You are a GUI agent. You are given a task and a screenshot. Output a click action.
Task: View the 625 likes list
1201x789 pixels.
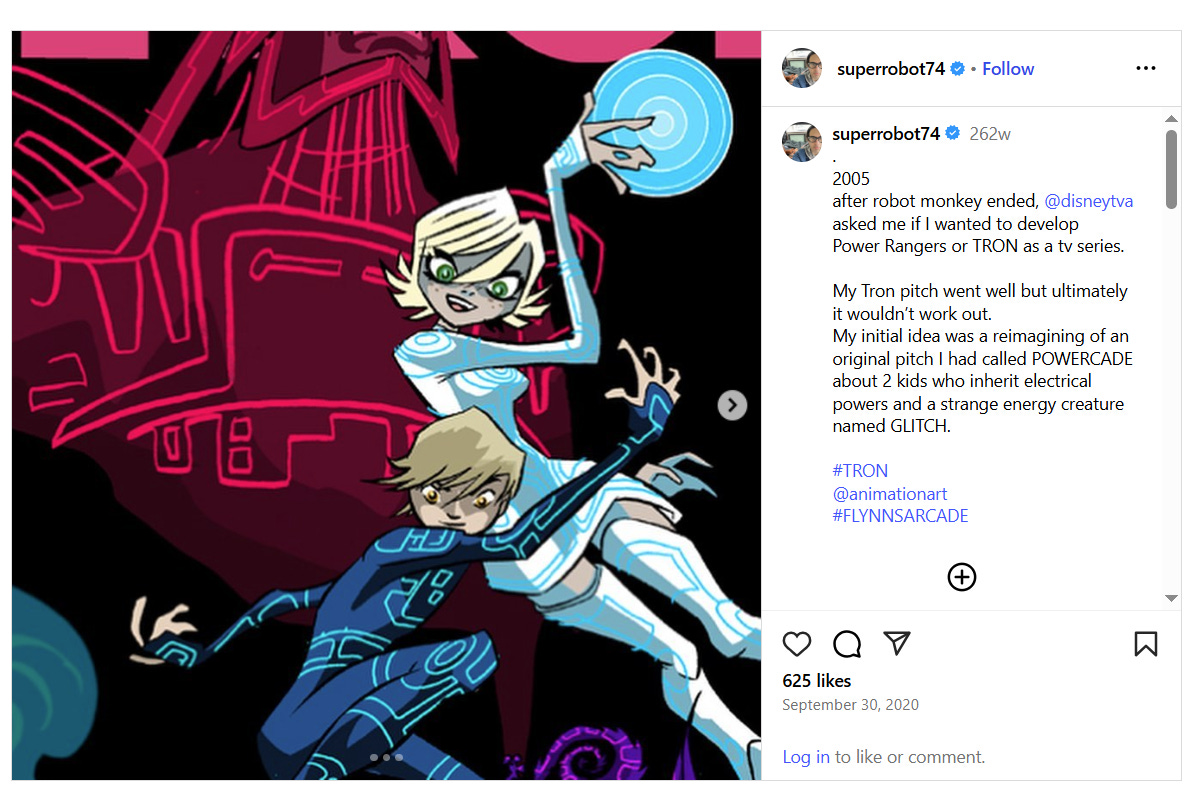click(817, 681)
